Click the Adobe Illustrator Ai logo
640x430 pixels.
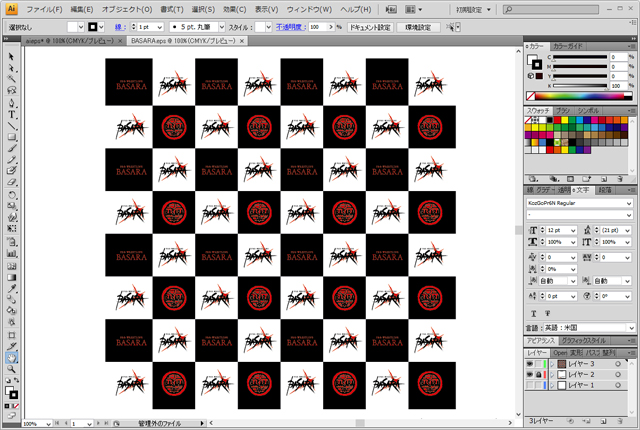click(x=11, y=9)
